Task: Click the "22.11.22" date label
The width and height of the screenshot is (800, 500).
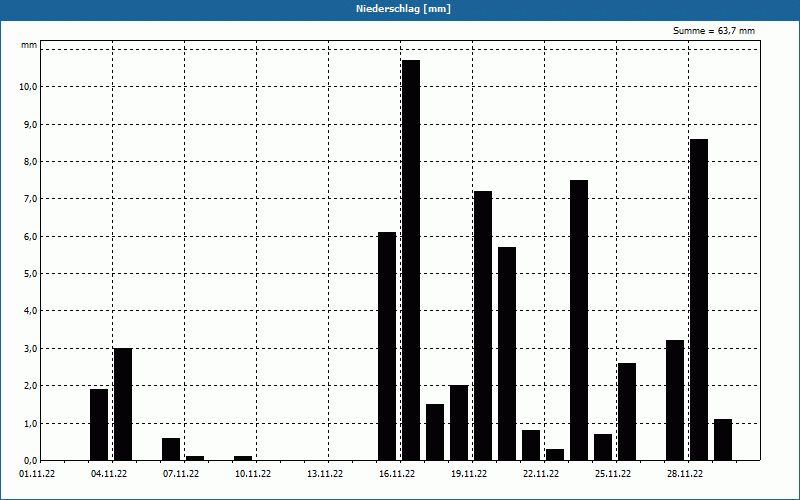Action: coord(541,474)
